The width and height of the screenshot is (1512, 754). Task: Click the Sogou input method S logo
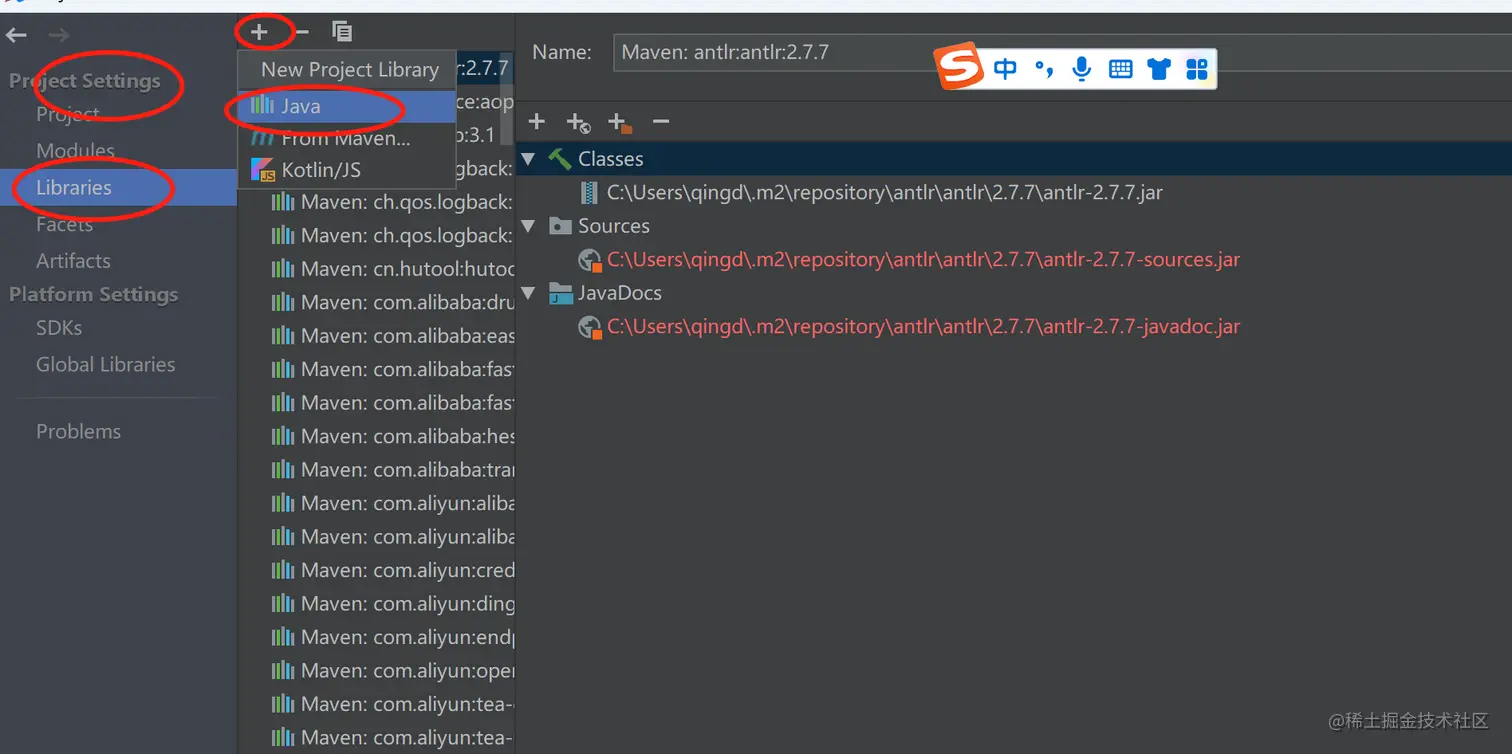click(959, 67)
